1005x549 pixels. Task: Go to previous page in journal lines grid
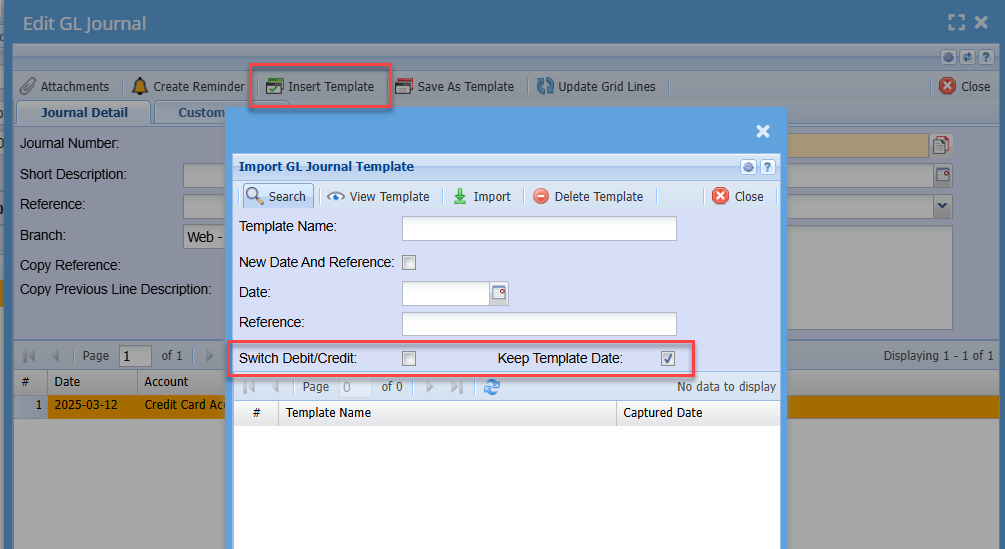point(55,356)
